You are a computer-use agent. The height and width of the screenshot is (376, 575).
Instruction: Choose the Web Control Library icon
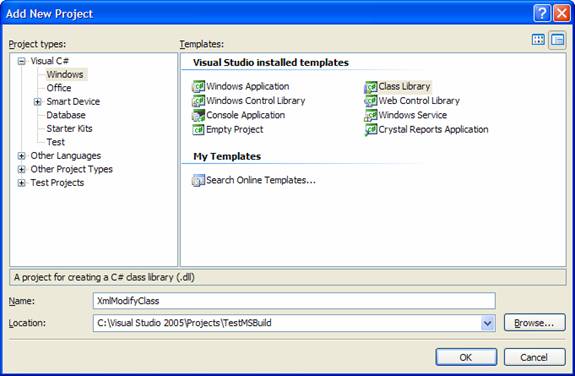pyautogui.click(x=371, y=101)
